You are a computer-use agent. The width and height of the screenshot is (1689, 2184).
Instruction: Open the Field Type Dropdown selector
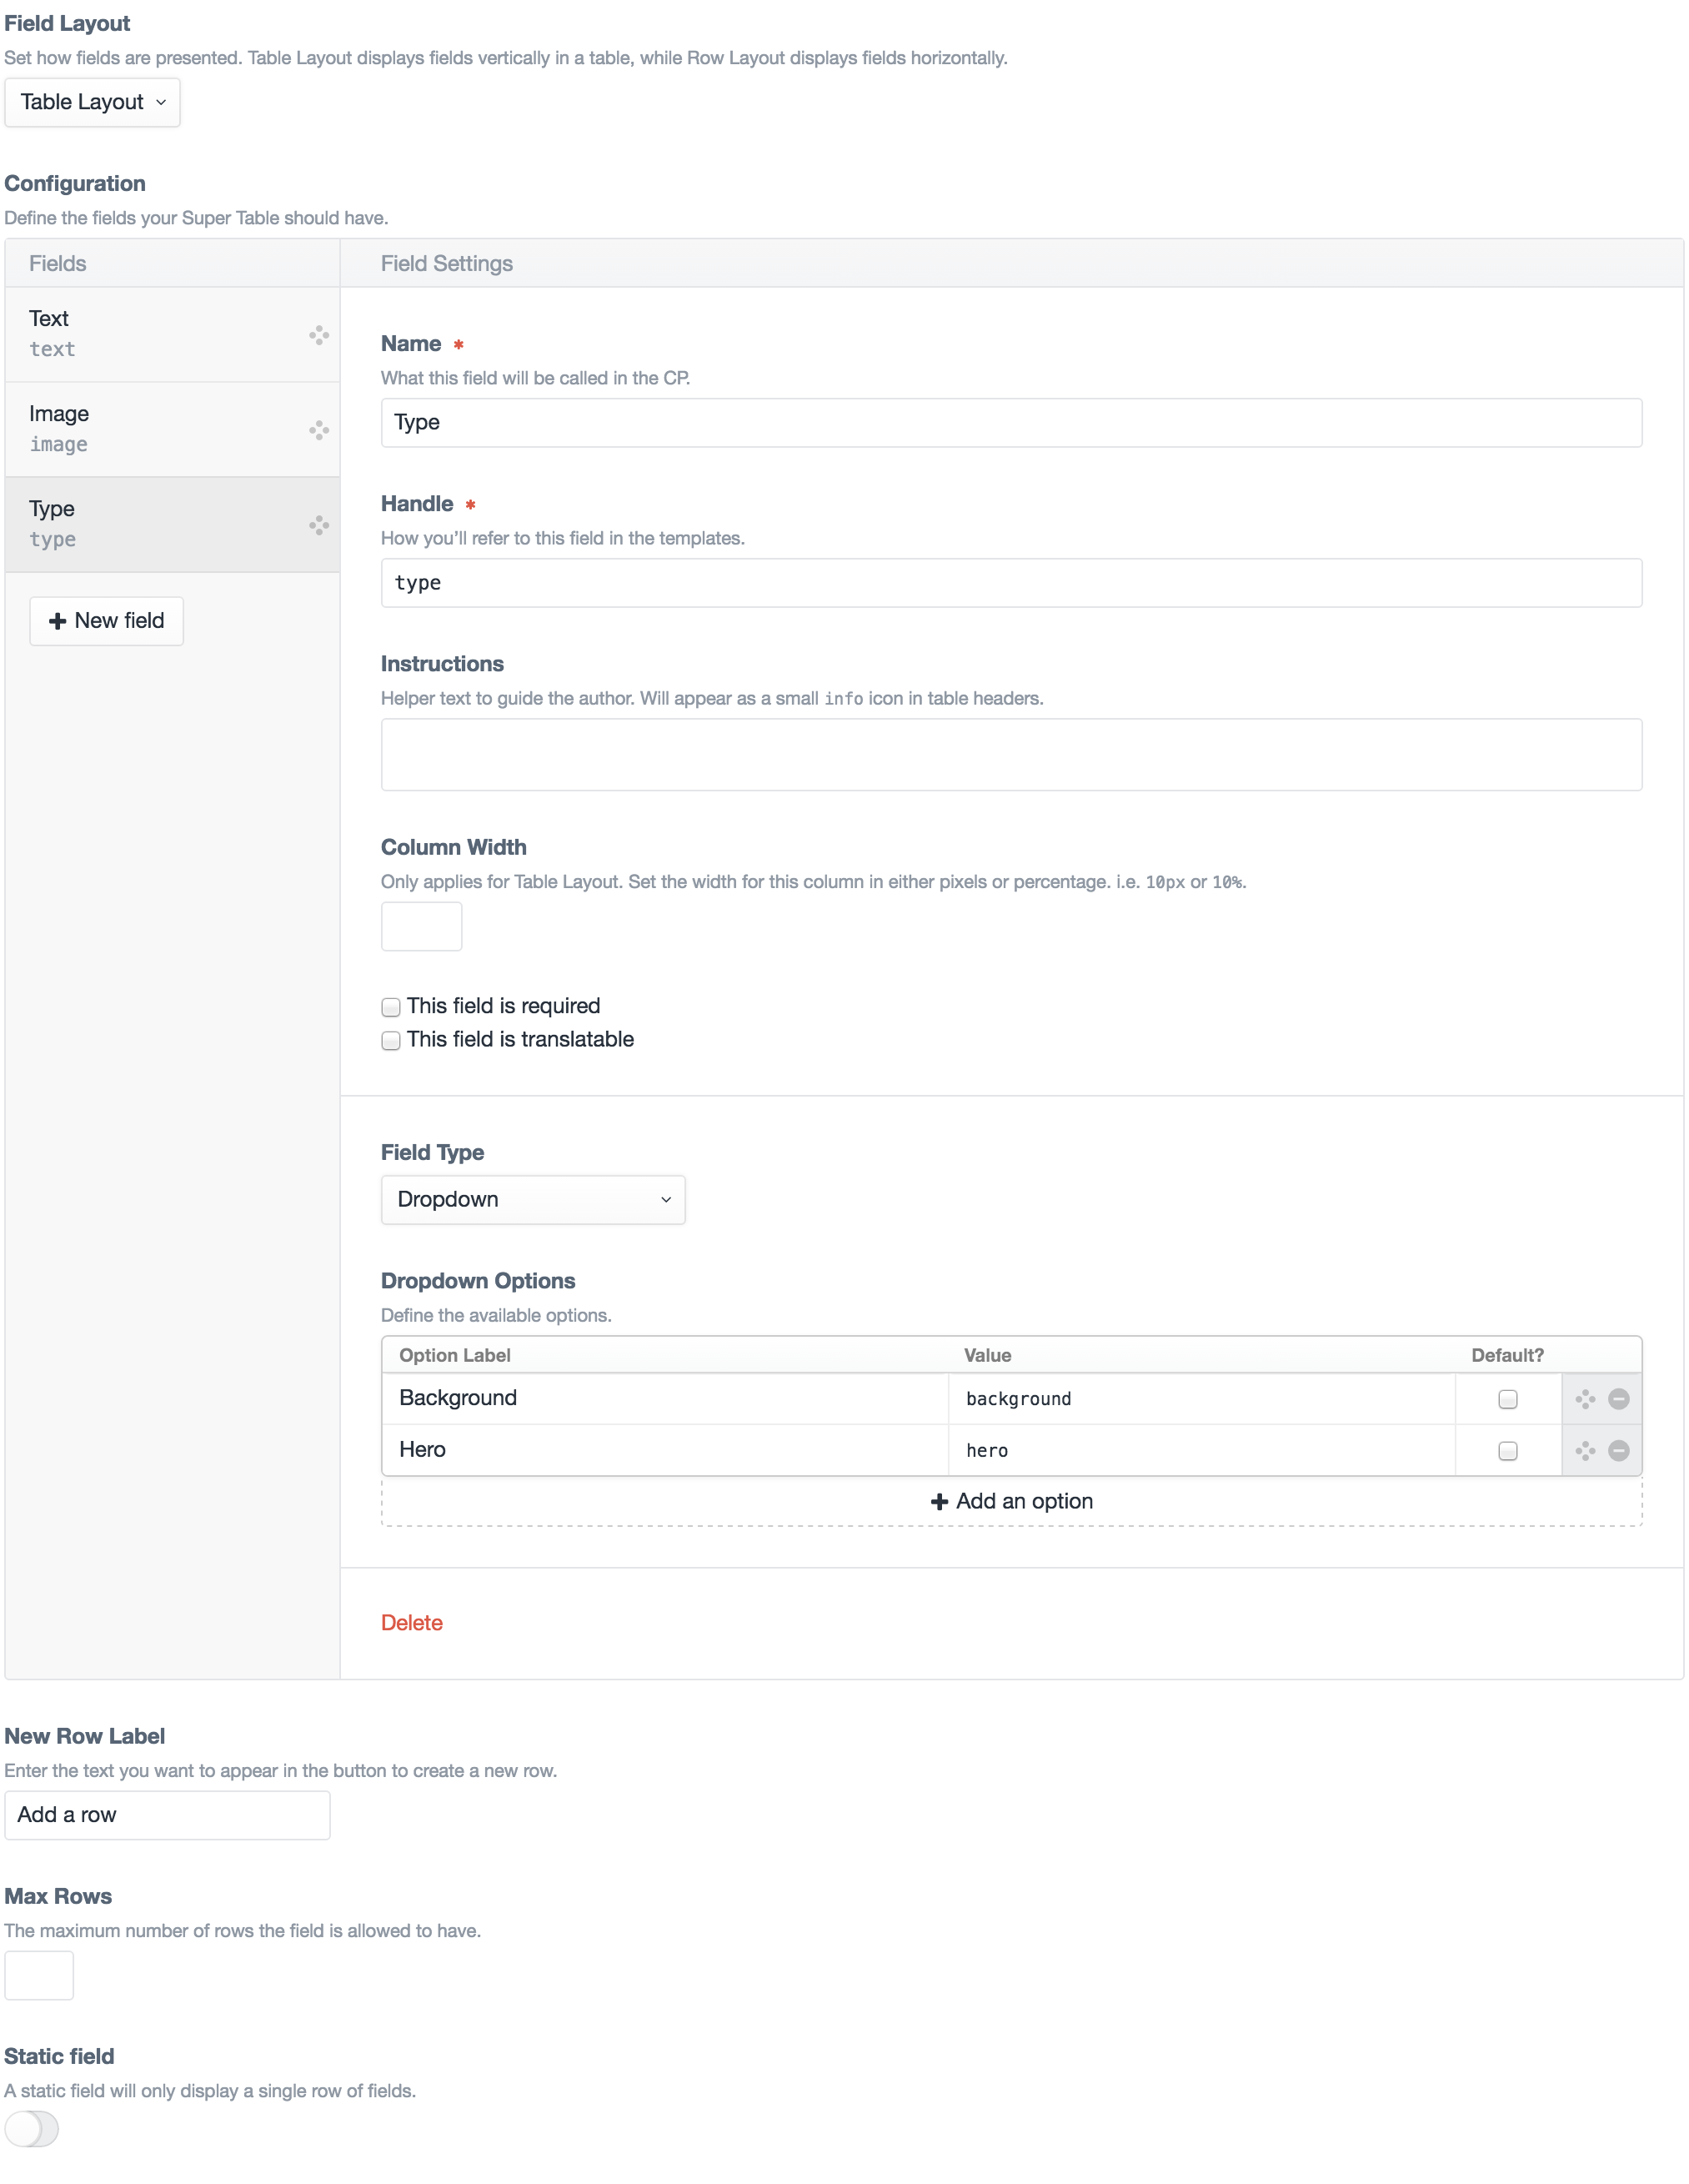click(533, 1199)
